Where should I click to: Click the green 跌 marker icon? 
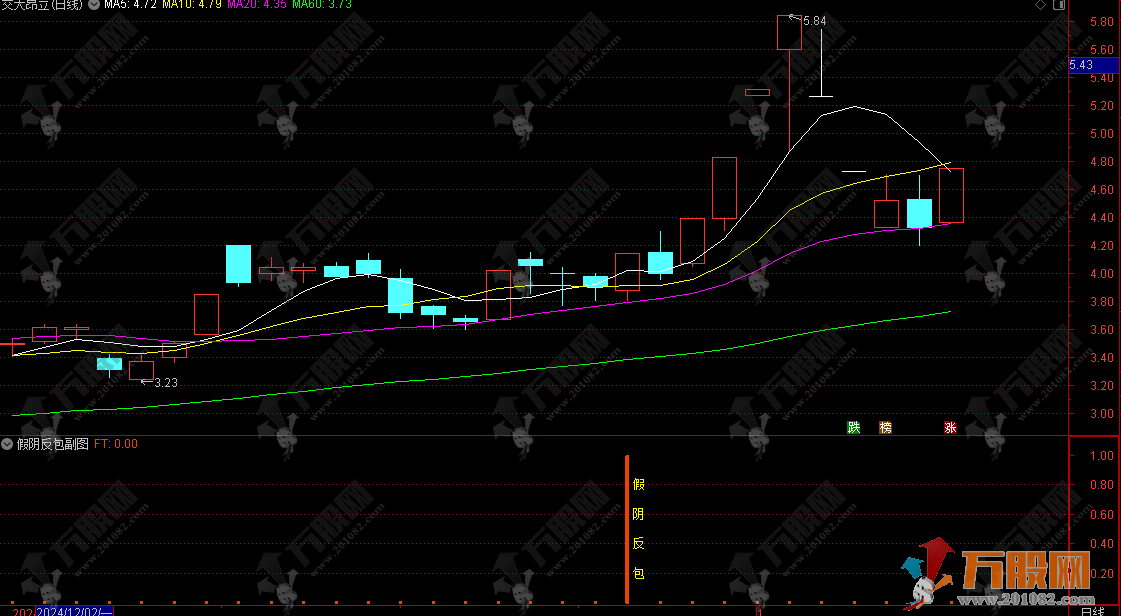click(x=854, y=427)
